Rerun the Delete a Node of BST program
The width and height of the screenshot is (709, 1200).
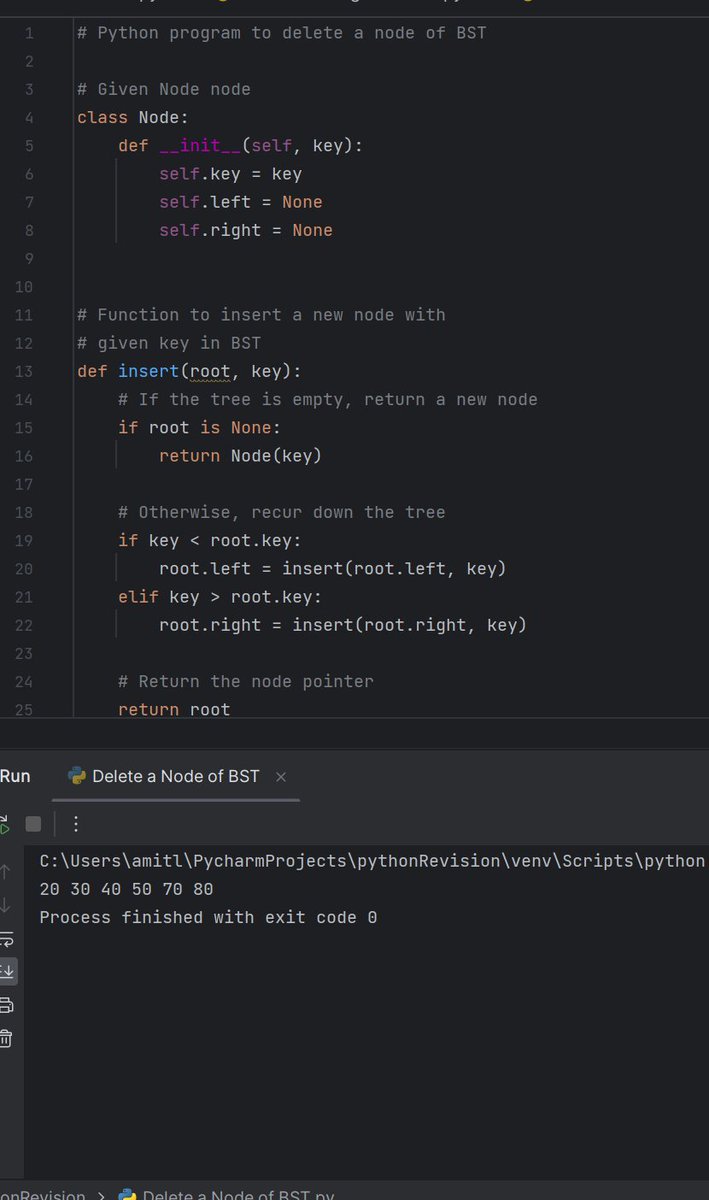point(3,824)
